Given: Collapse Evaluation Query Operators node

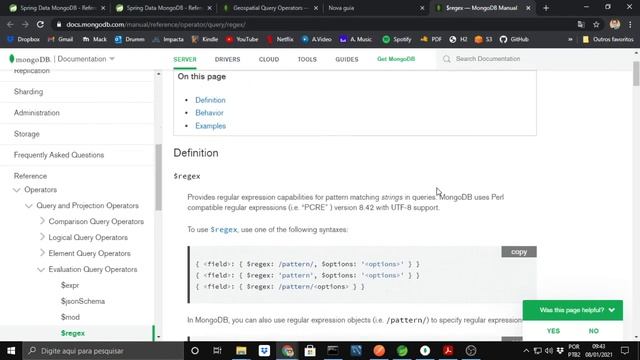Looking at the screenshot, I should coord(41,269).
